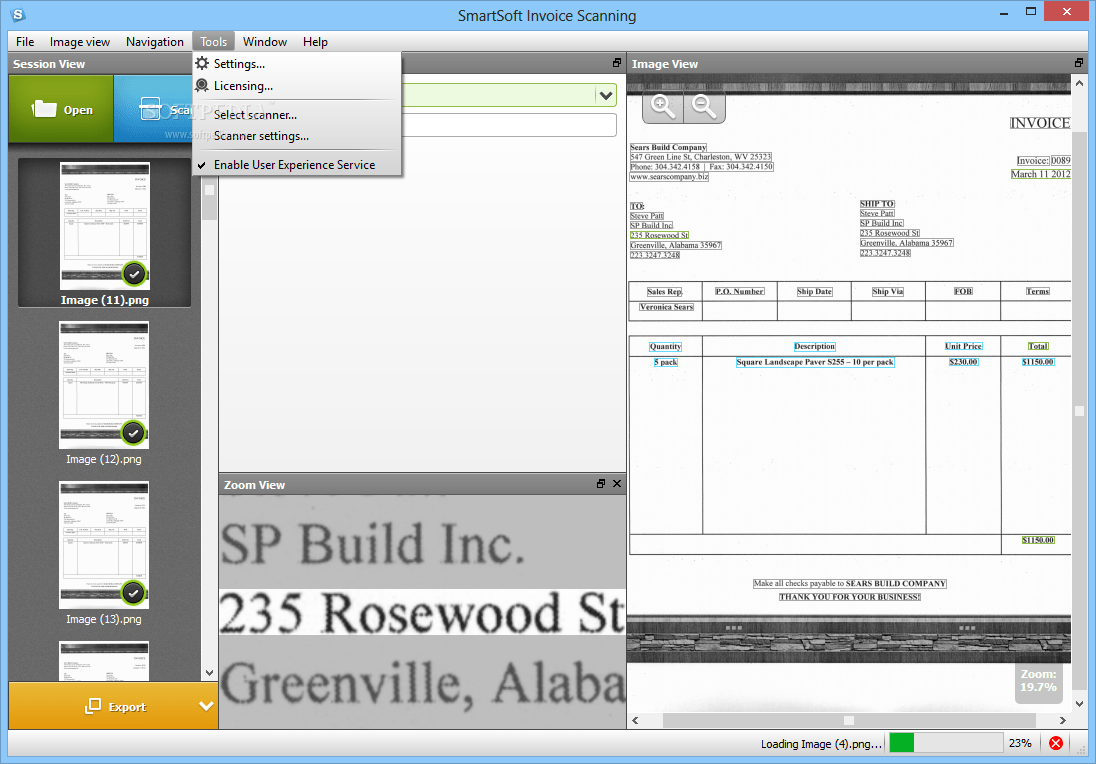Click the green folder icon on Open
This screenshot has height=764, width=1096.
pyautogui.click(x=42, y=108)
